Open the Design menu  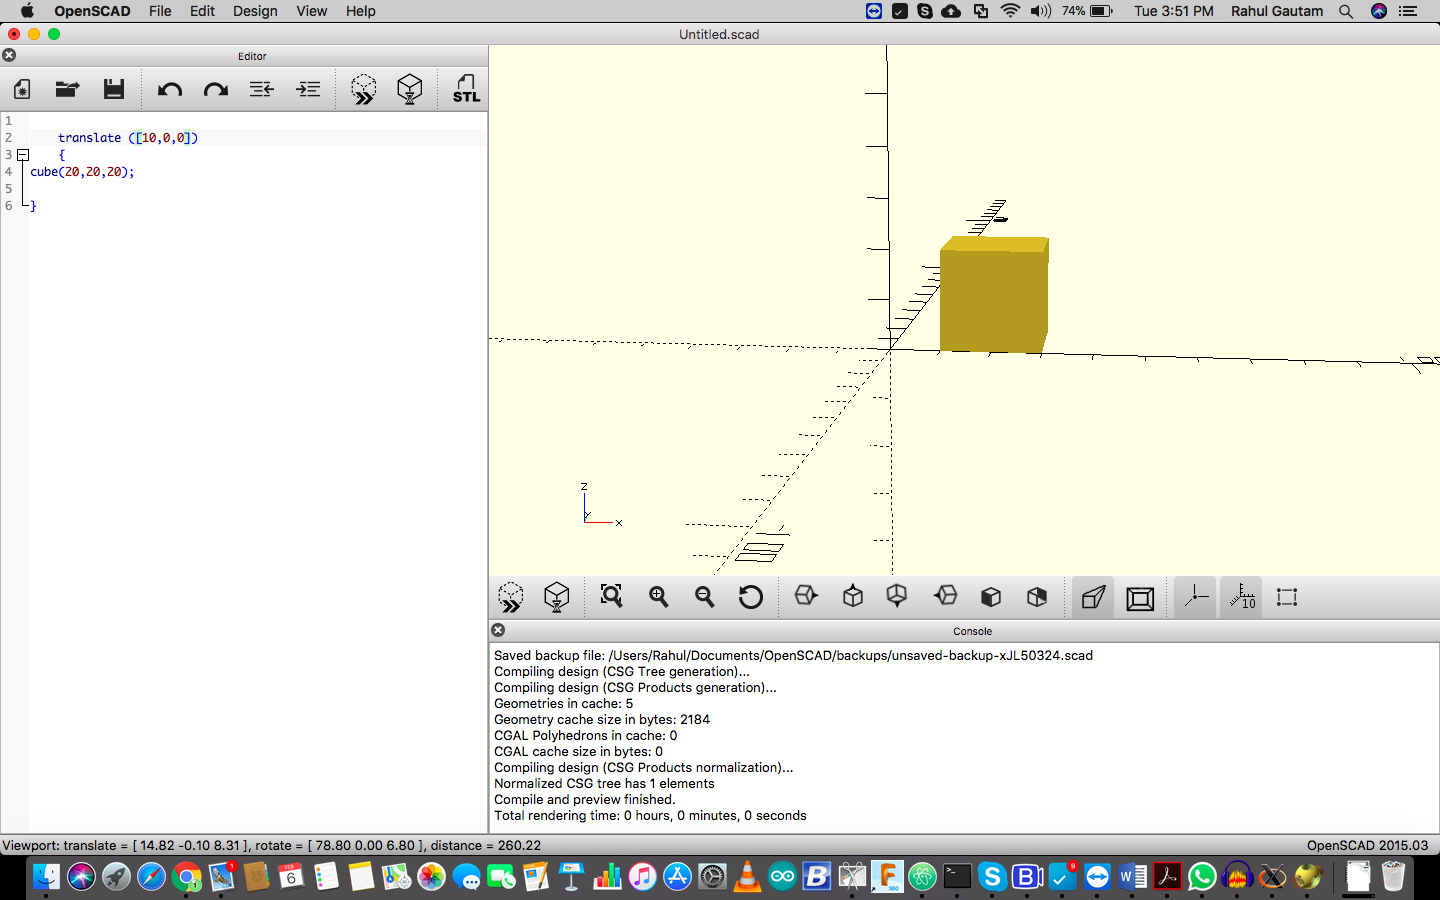[x=255, y=11]
